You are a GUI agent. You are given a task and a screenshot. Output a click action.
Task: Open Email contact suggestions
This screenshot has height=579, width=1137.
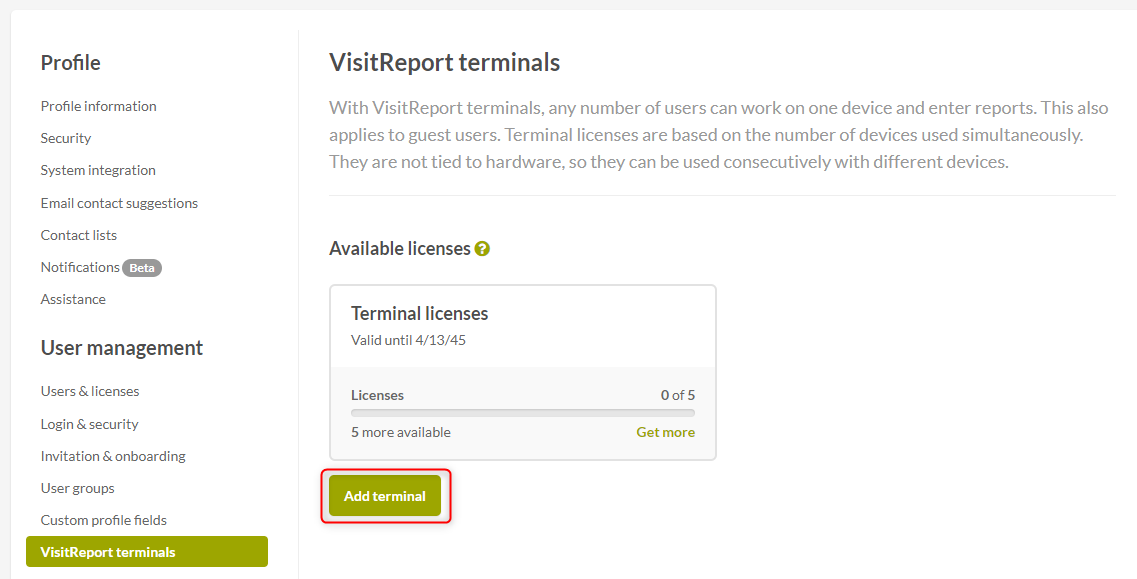(119, 202)
